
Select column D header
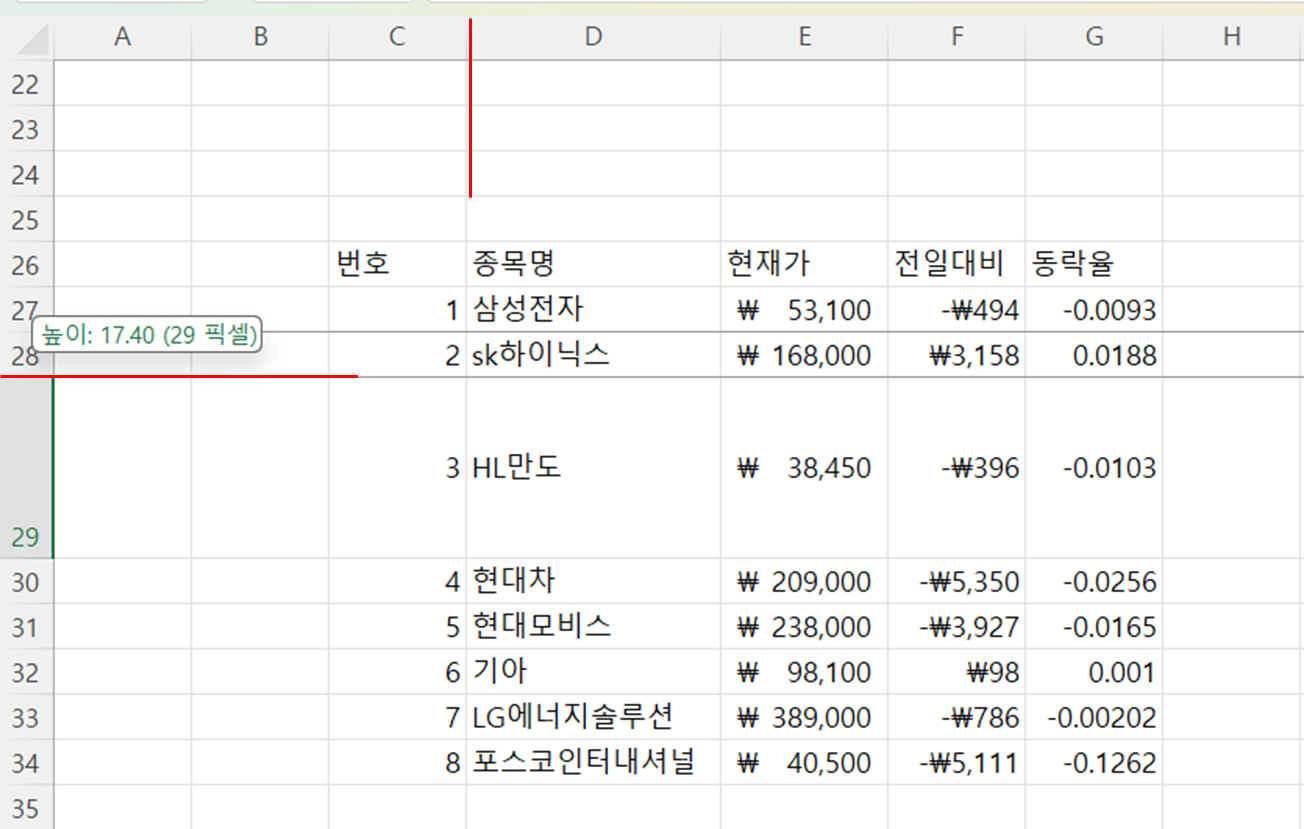tap(593, 38)
